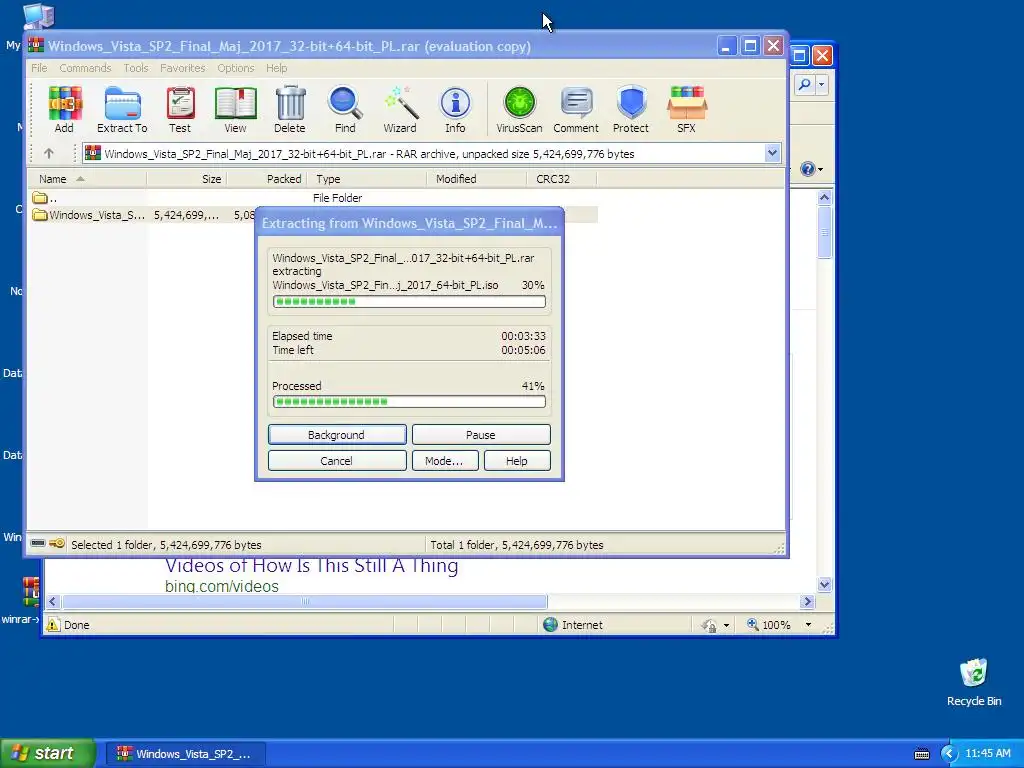Go up one level arrow icon

coord(49,153)
